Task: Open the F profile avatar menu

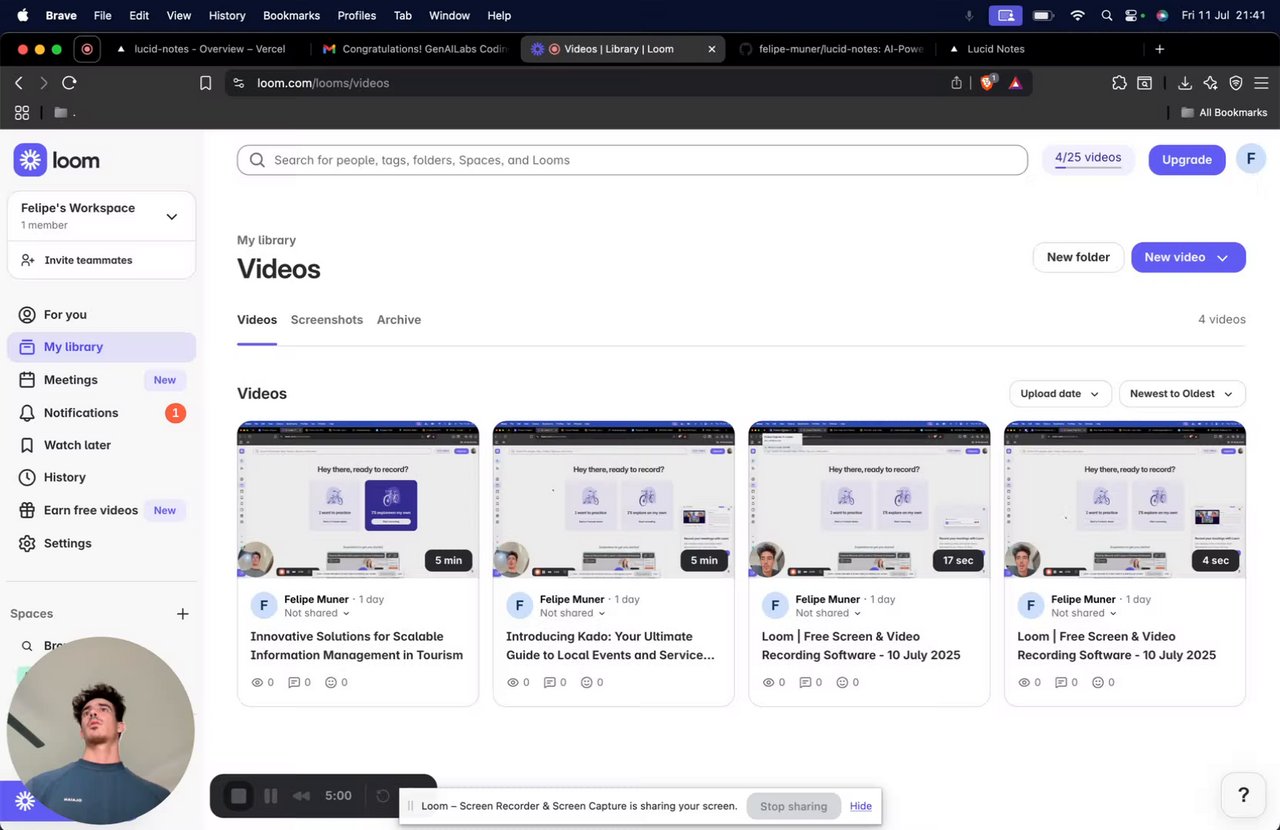Action: [1251, 159]
